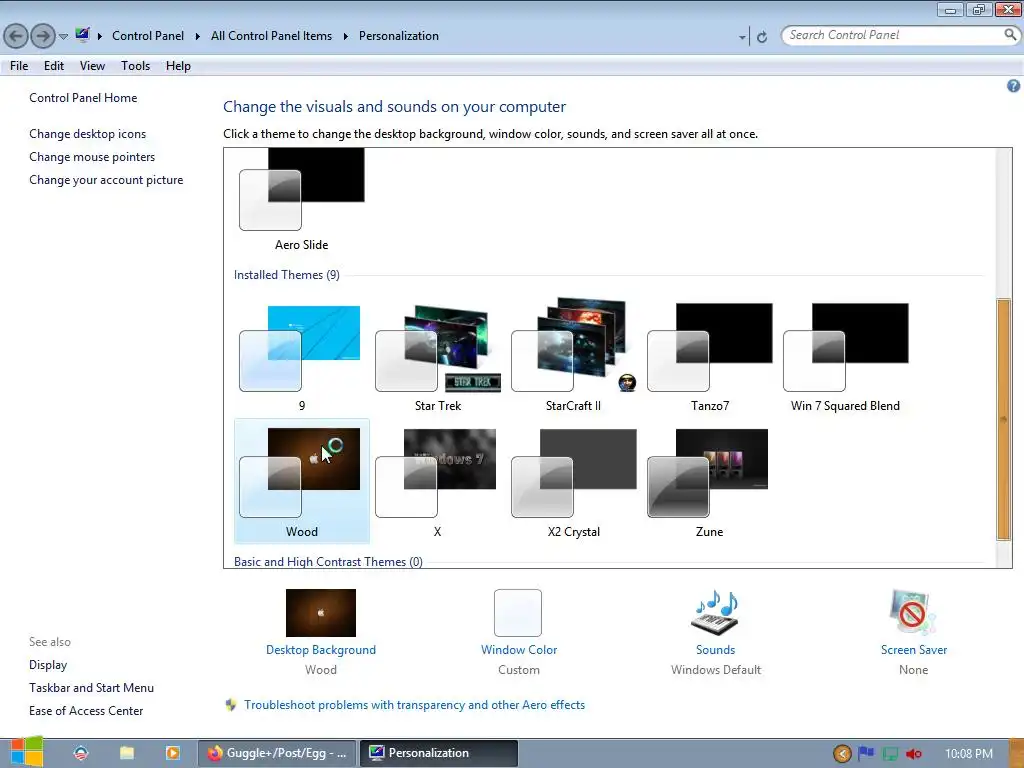Open the Screen Saver icon
This screenshot has height=768, width=1024.
[x=913, y=613]
